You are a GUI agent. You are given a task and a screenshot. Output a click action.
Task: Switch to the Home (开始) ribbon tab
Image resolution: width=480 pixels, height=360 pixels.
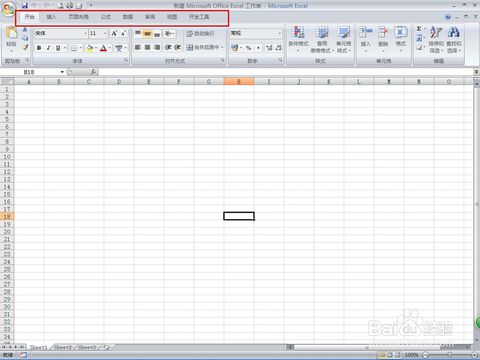point(29,17)
